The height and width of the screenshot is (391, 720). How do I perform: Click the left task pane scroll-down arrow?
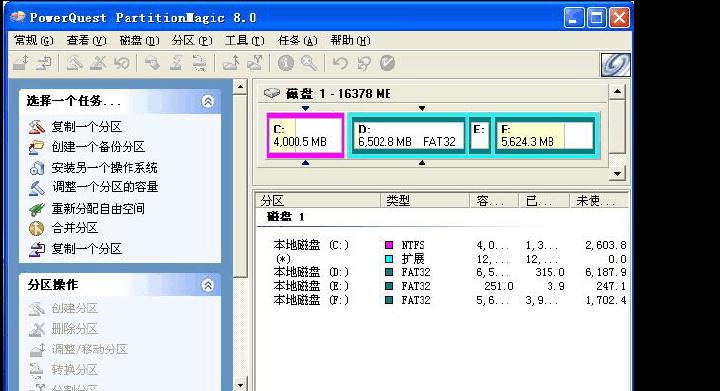pos(240,385)
